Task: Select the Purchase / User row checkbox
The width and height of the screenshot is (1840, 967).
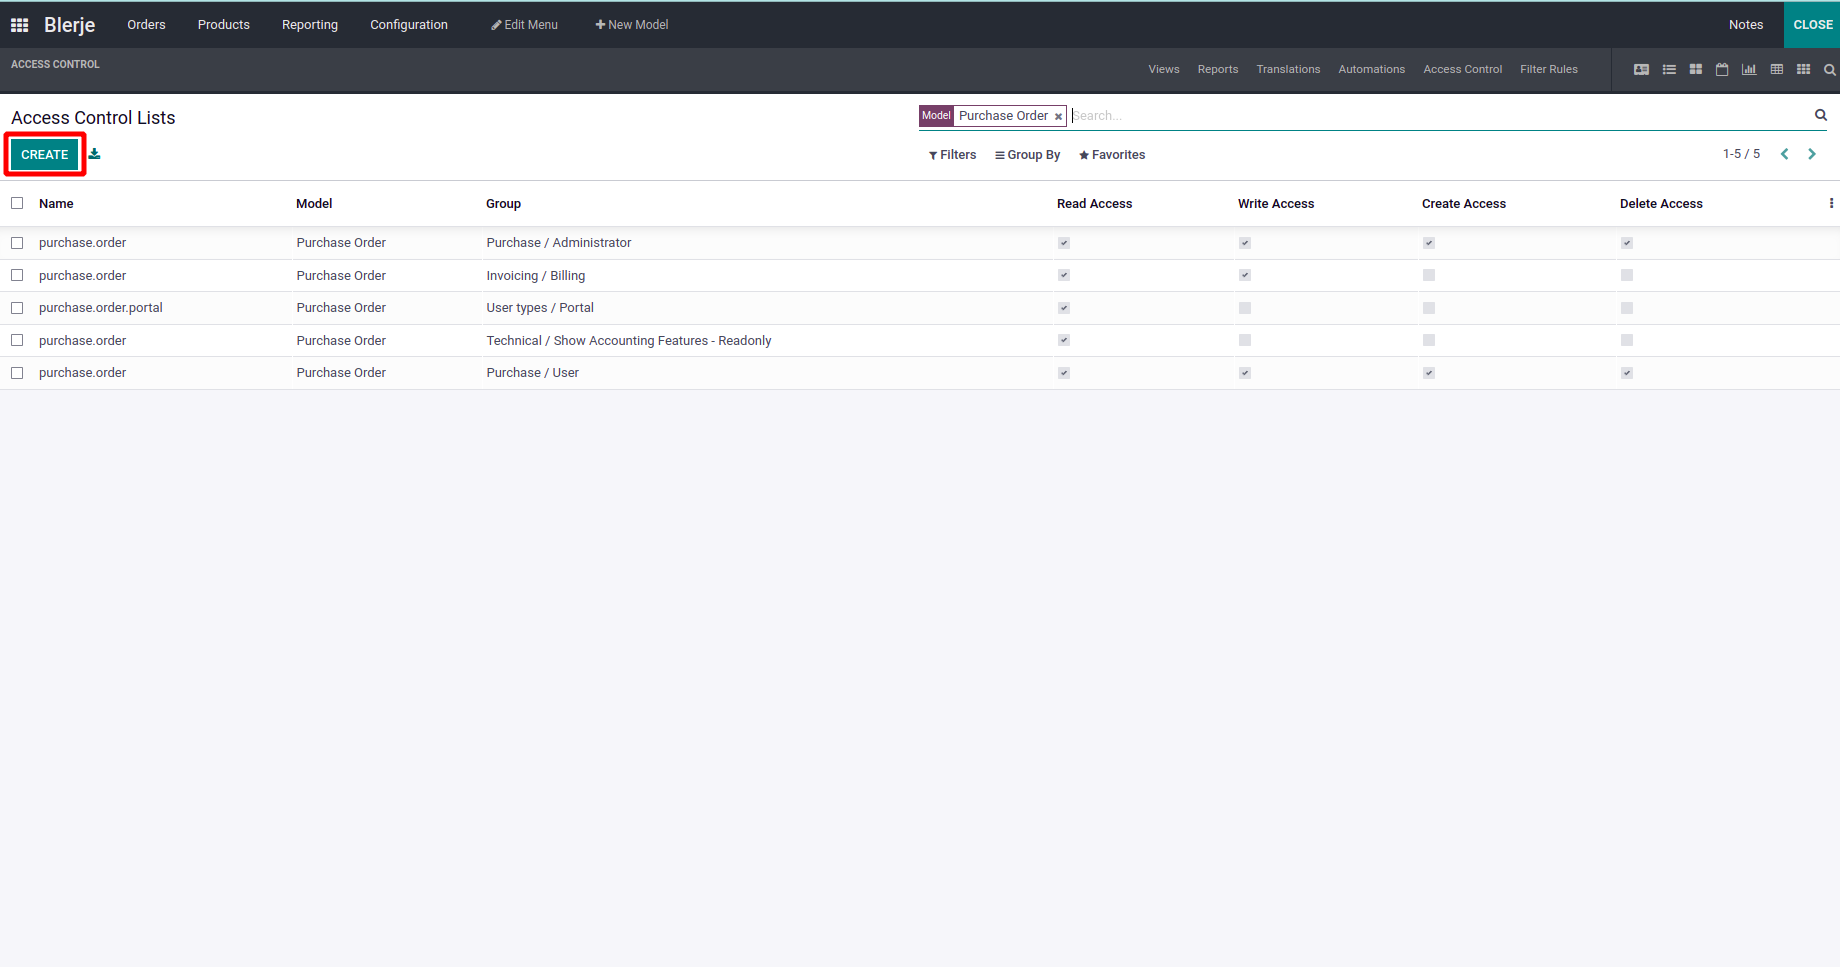Action: point(17,373)
